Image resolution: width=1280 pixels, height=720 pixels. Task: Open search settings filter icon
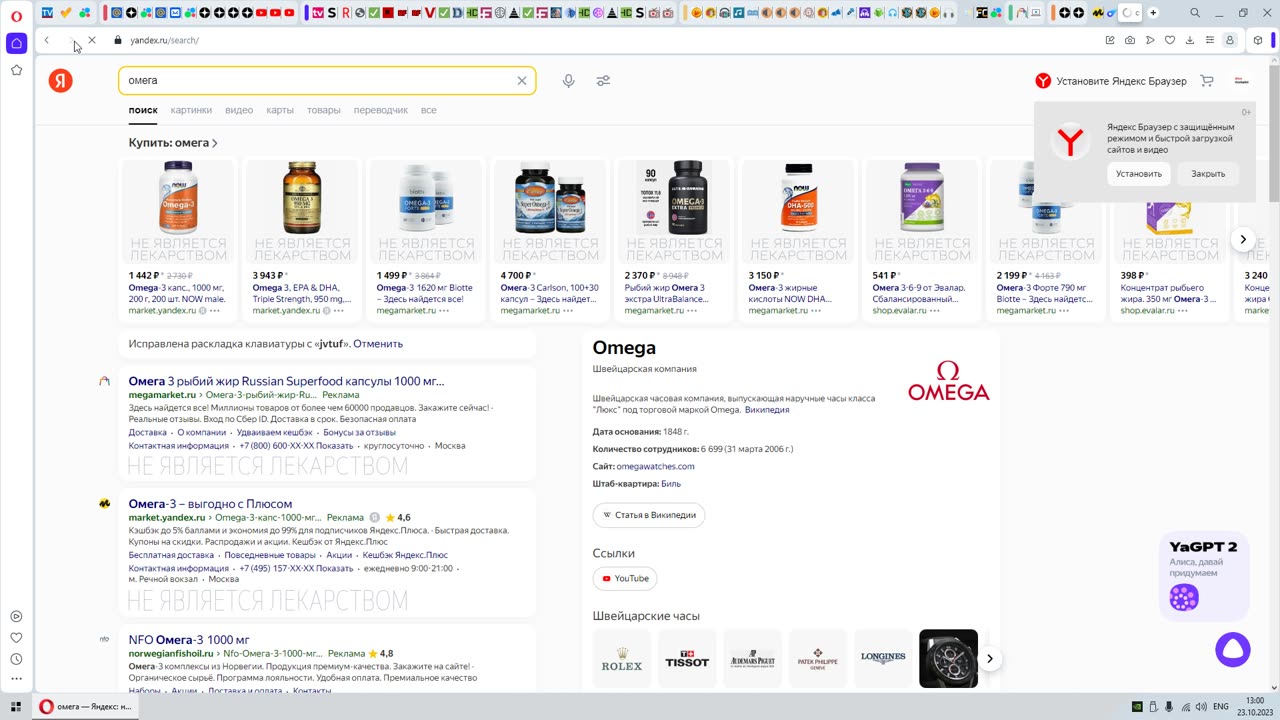point(603,80)
